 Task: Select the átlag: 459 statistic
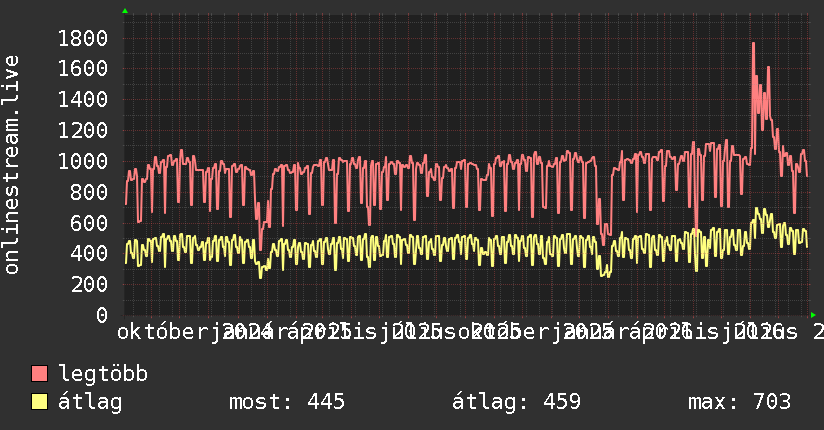[x=517, y=402]
